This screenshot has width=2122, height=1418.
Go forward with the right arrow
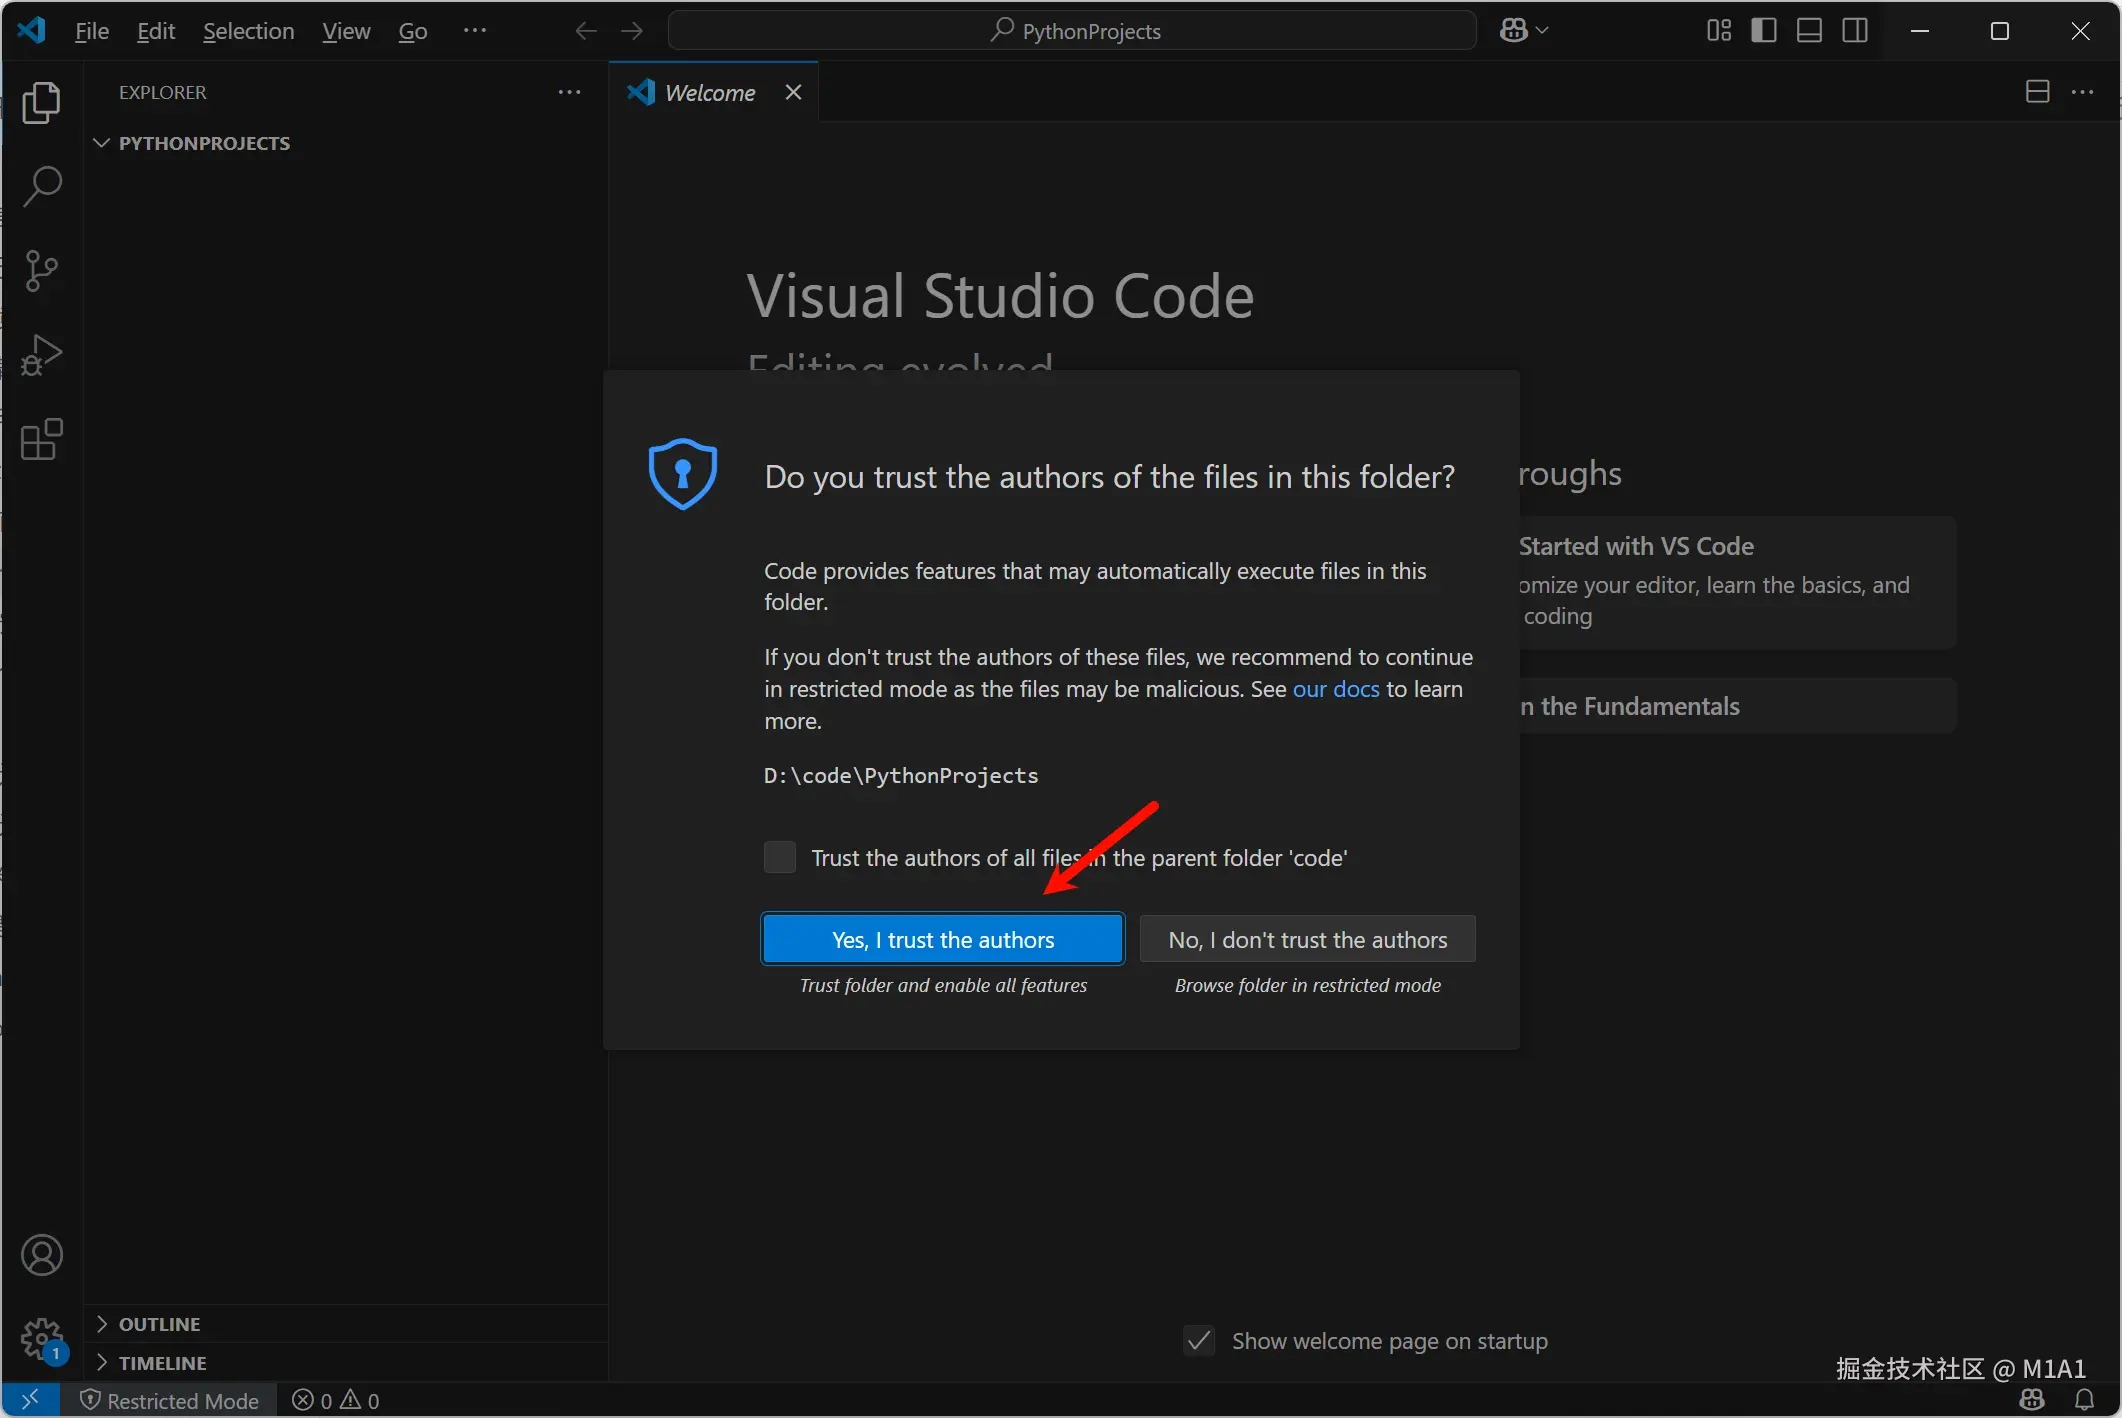[x=632, y=31]
